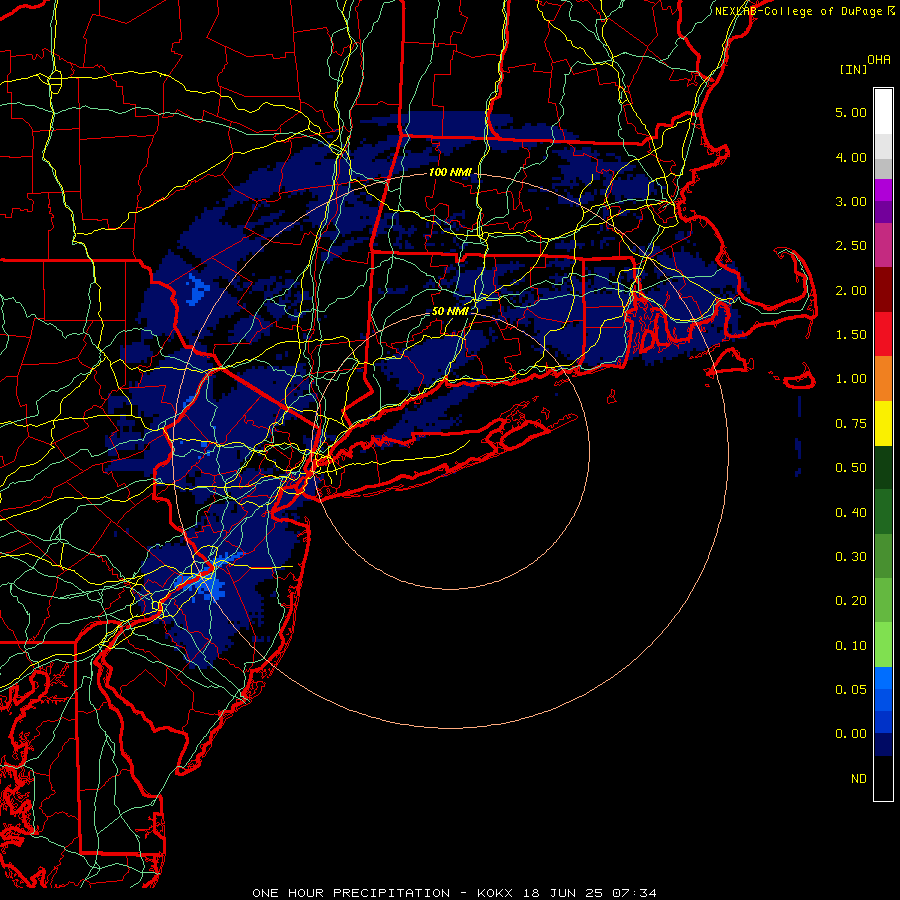This screenshot has width=900, height=900.
Task: Click the NEXLAB-College of DuPage credit text
Action: click(798, 11)
